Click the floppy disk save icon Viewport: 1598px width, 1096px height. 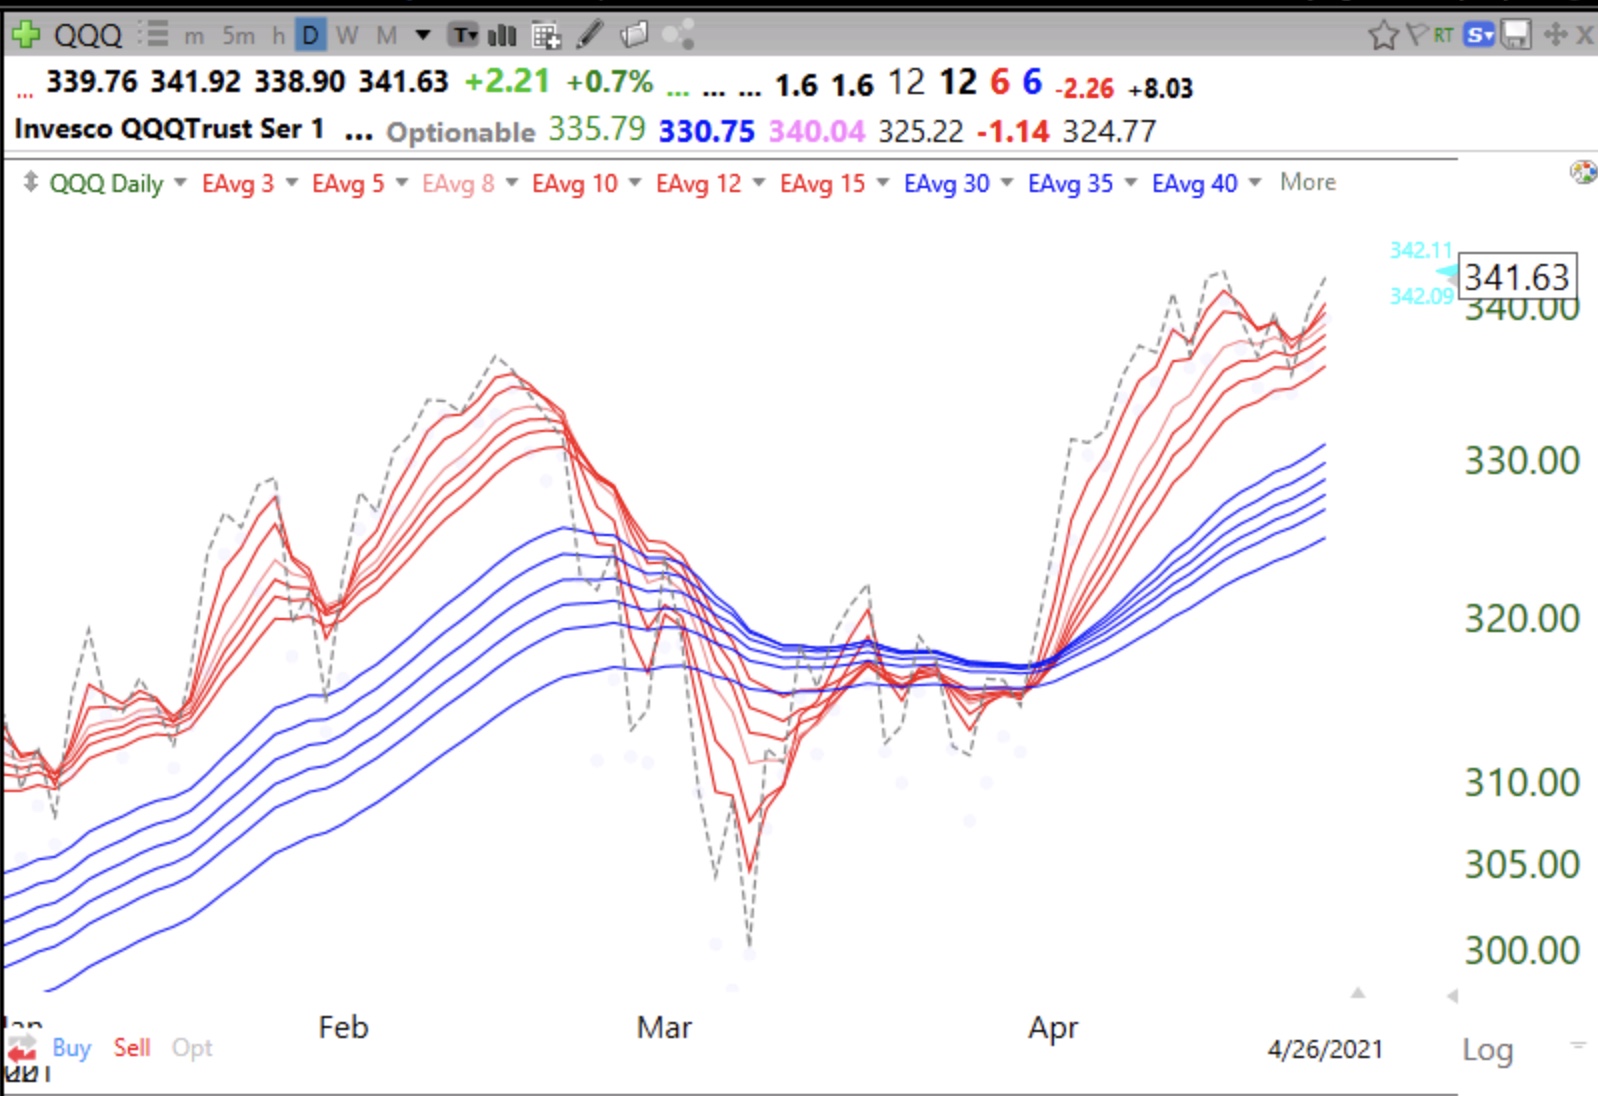(x=1516, y=36)
